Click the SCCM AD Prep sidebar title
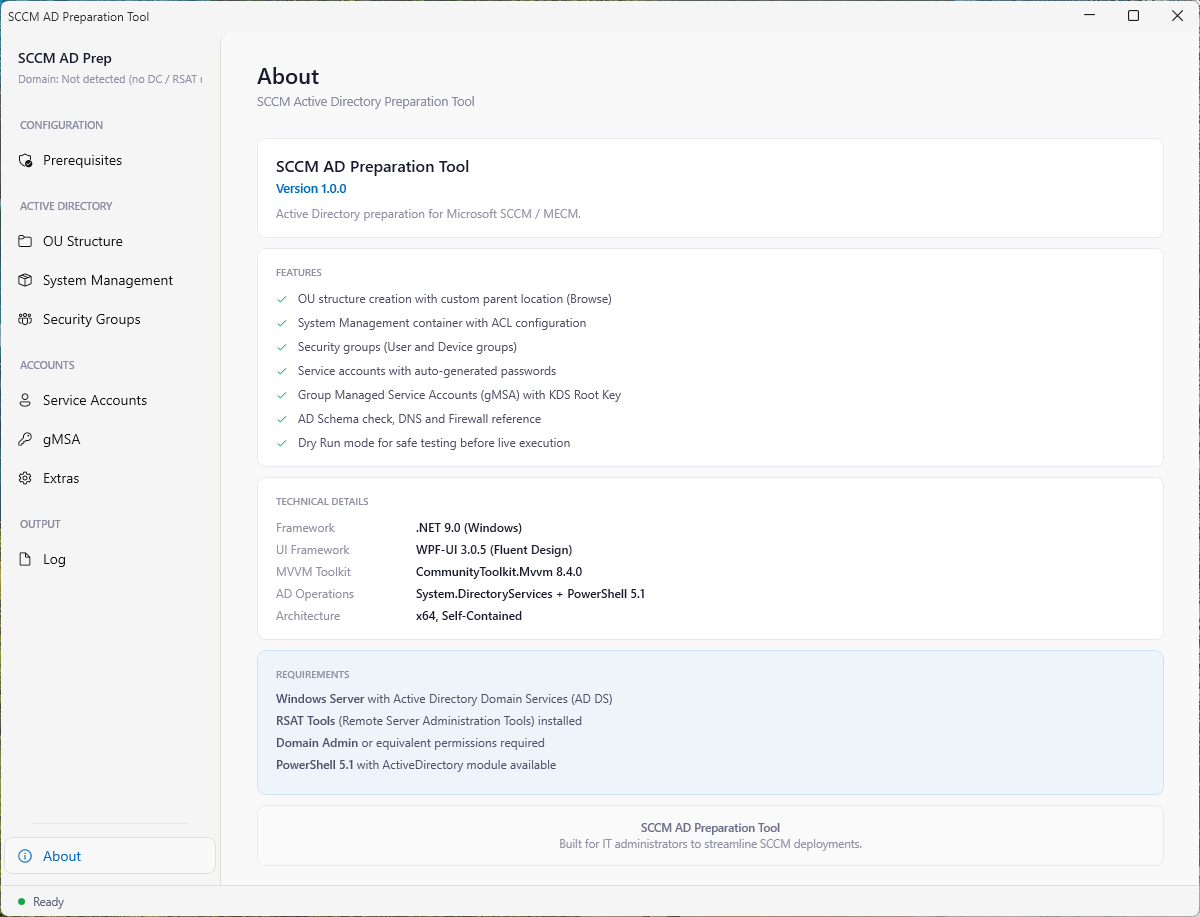This screenshot has height=917, width=1200. 65,58
